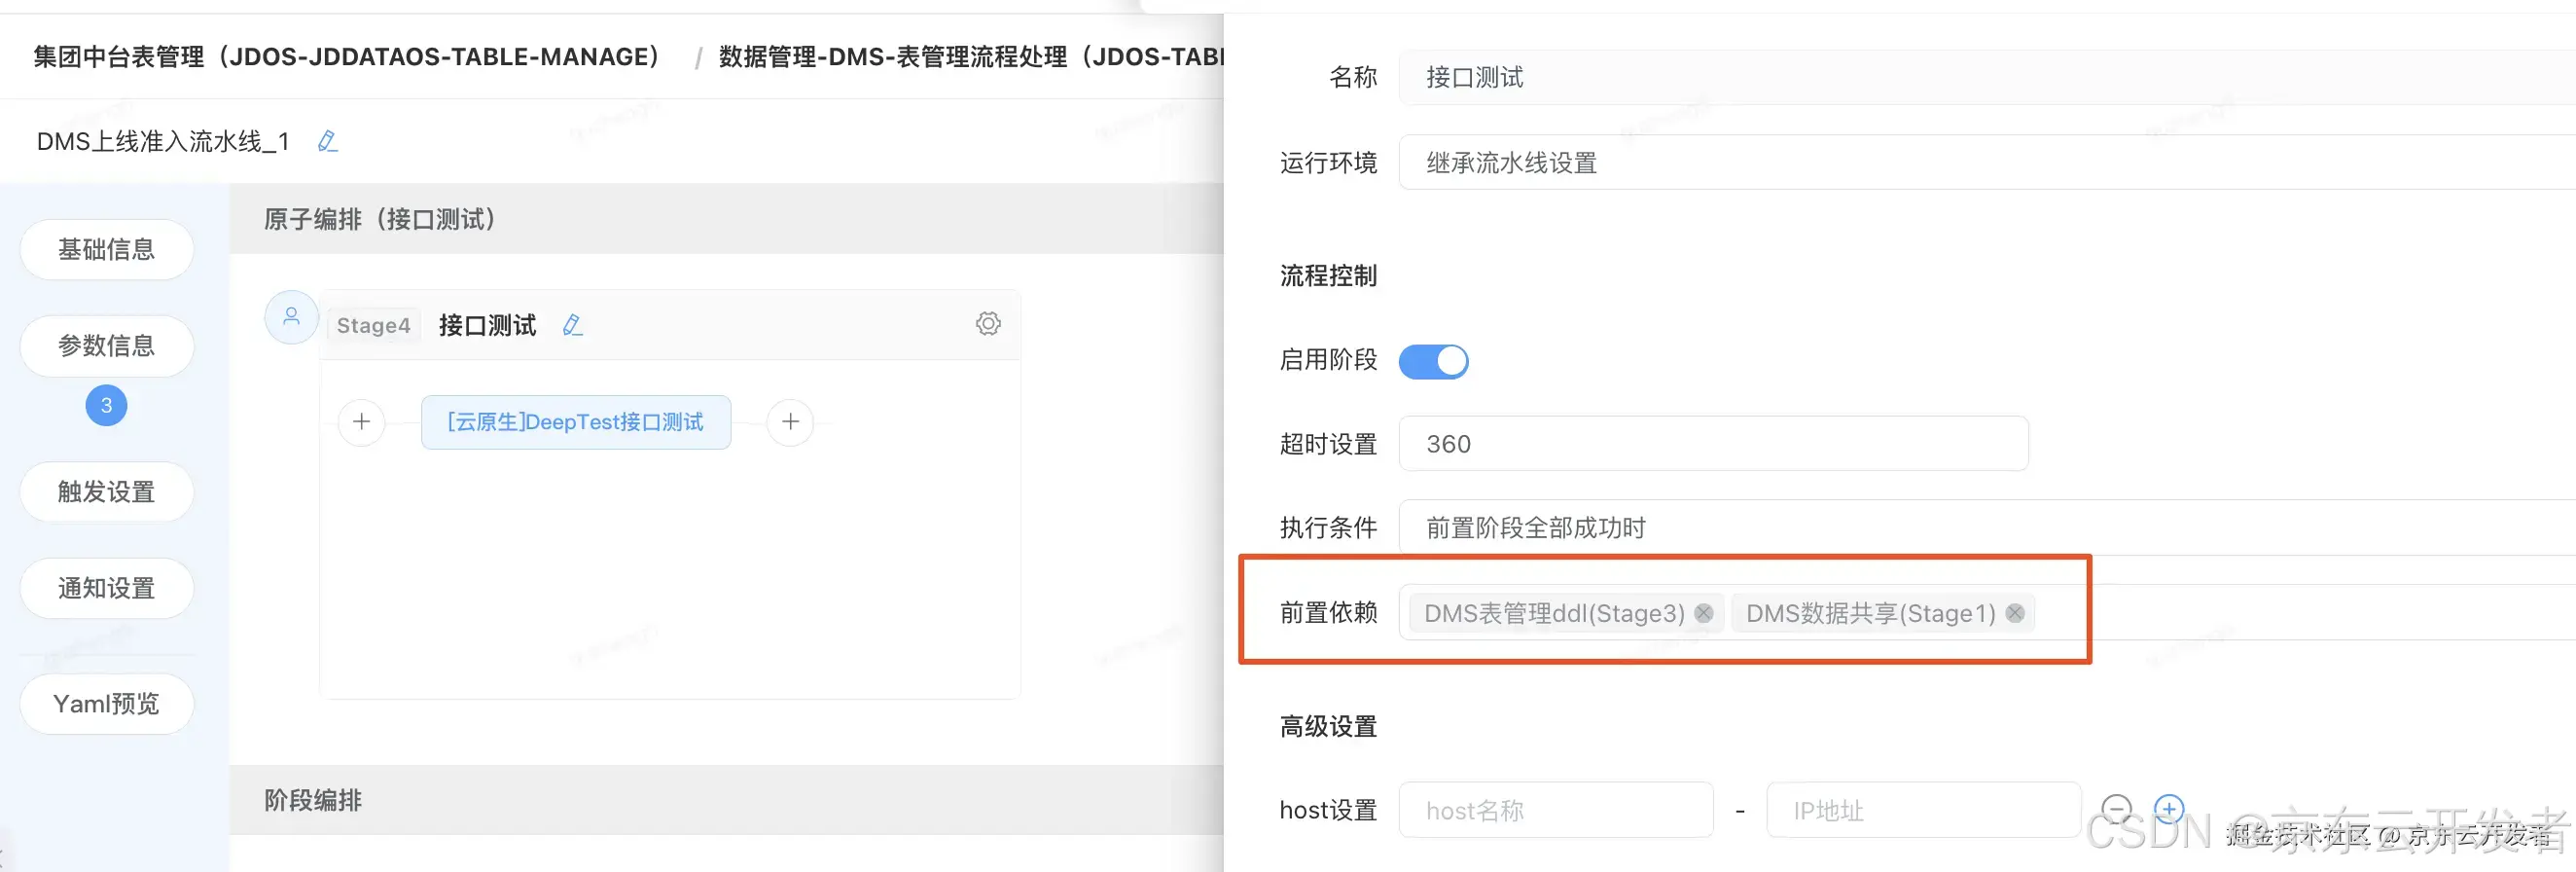
Task: Add a host setting row with plus icon
Action: click(x=2168, y=809)
